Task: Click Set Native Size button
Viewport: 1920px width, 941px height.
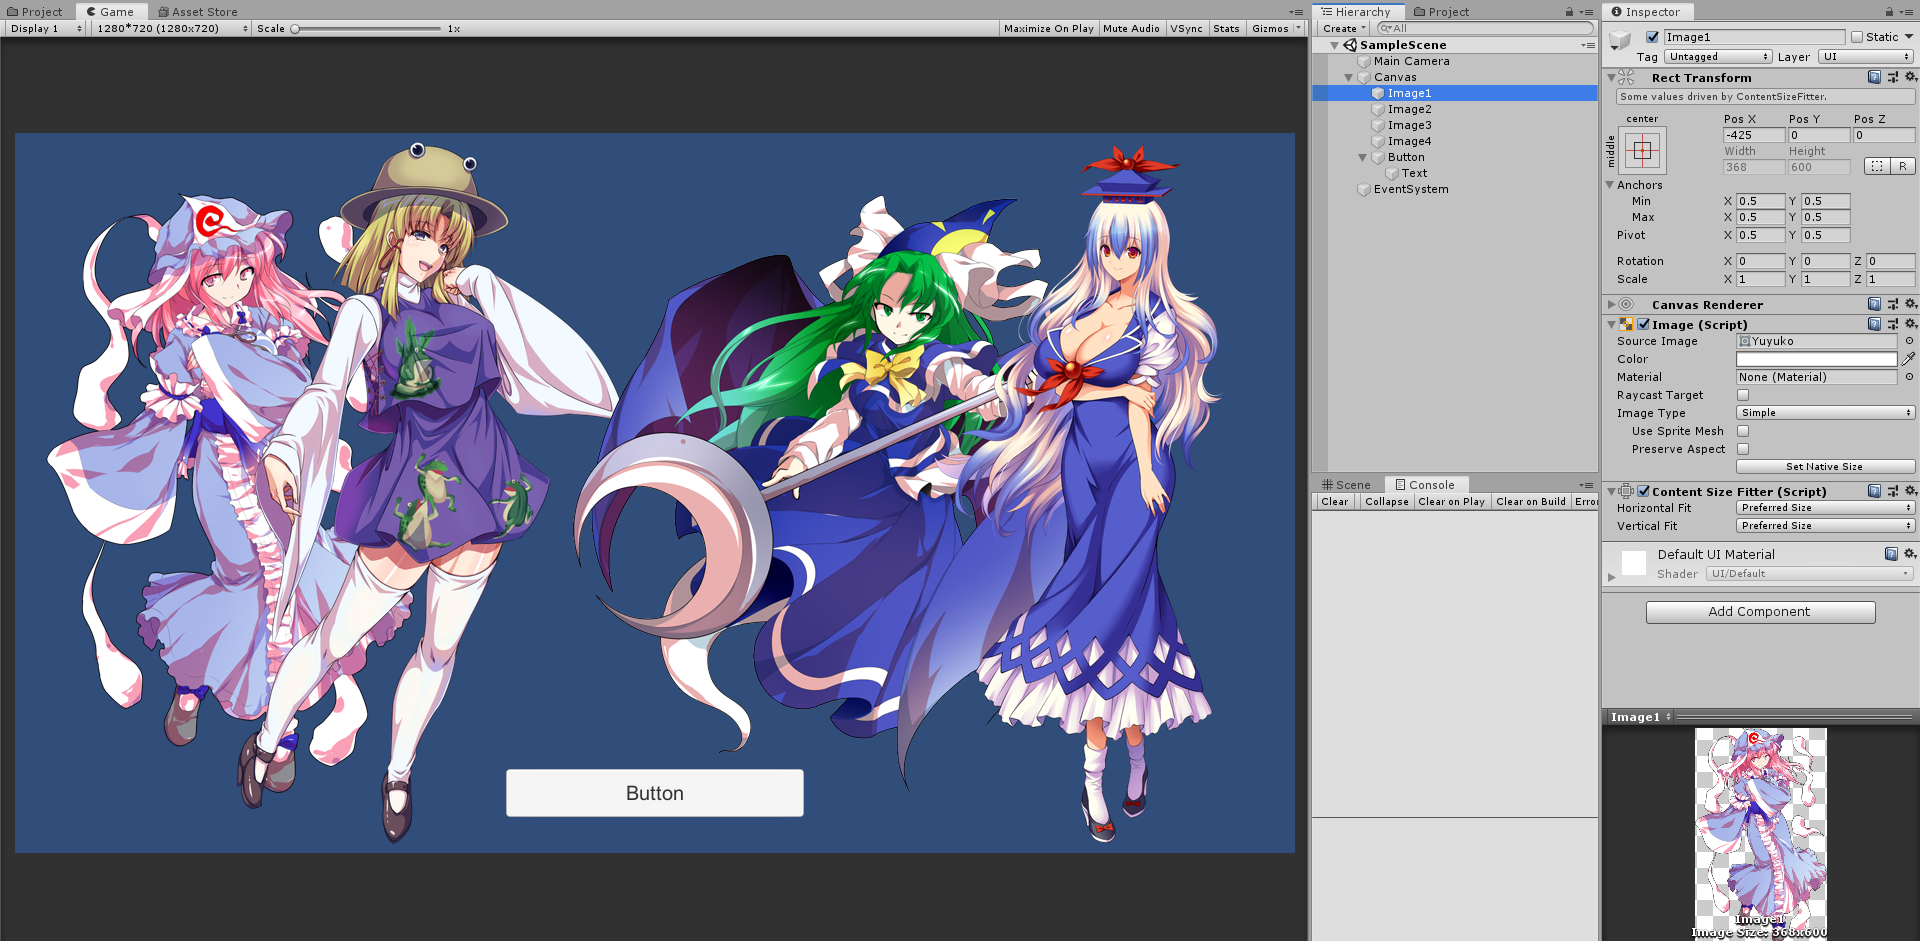Action: [x=1825, y=467]
